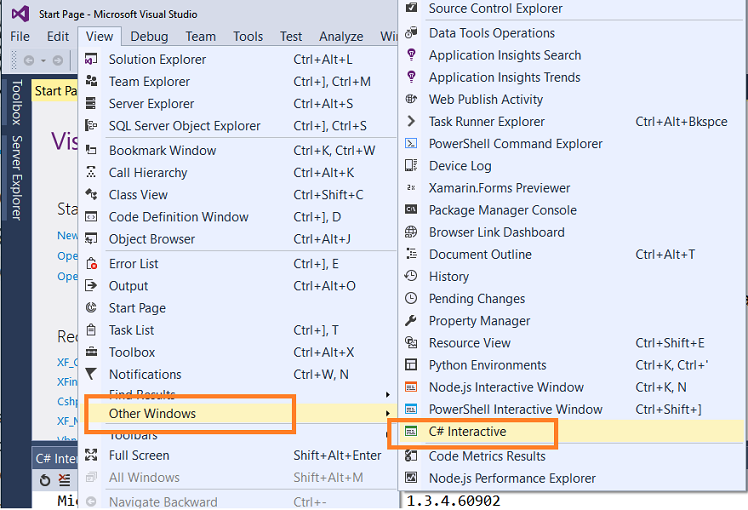The width and height of the screenshot is (748, 510).
Task: Click the Task List clipboard icon
Action: point(91,330)
